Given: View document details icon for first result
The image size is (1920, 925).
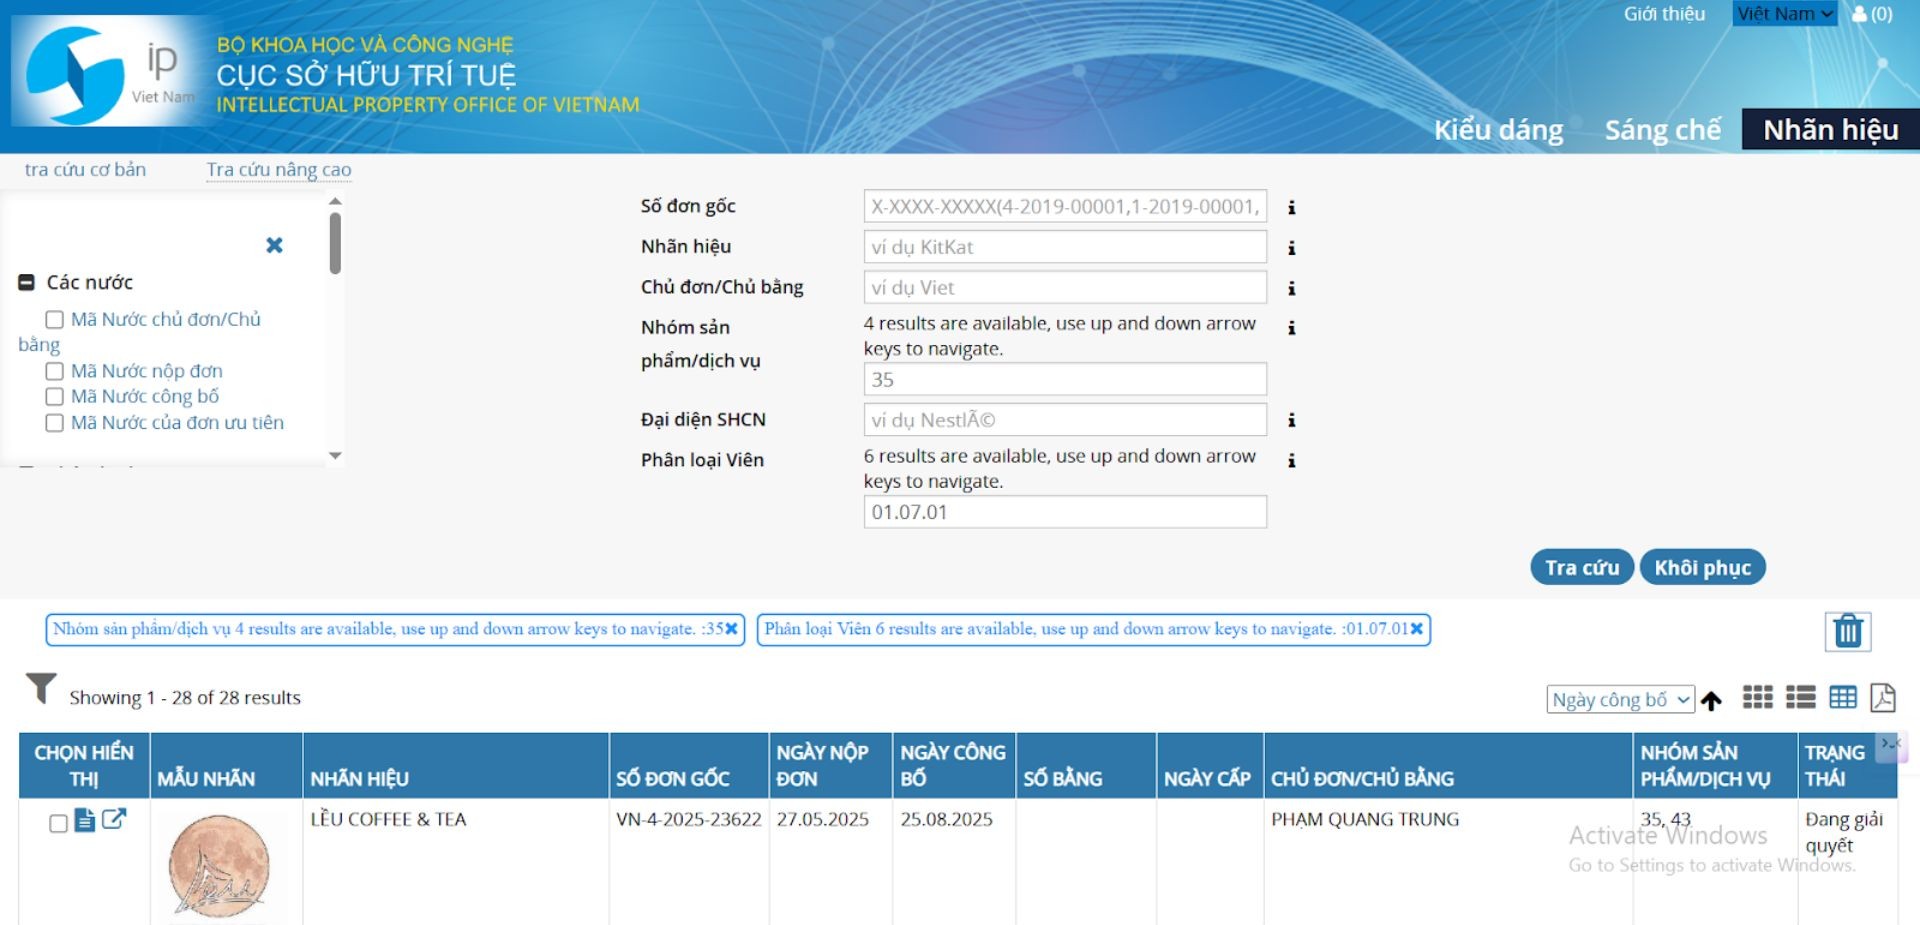Looking at the screenshot, I should (x=85, y=820).
